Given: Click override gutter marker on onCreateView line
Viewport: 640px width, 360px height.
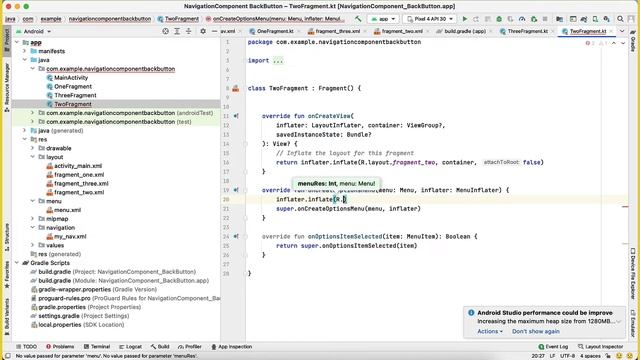Looking at the screenshot, I should point(236,116).
